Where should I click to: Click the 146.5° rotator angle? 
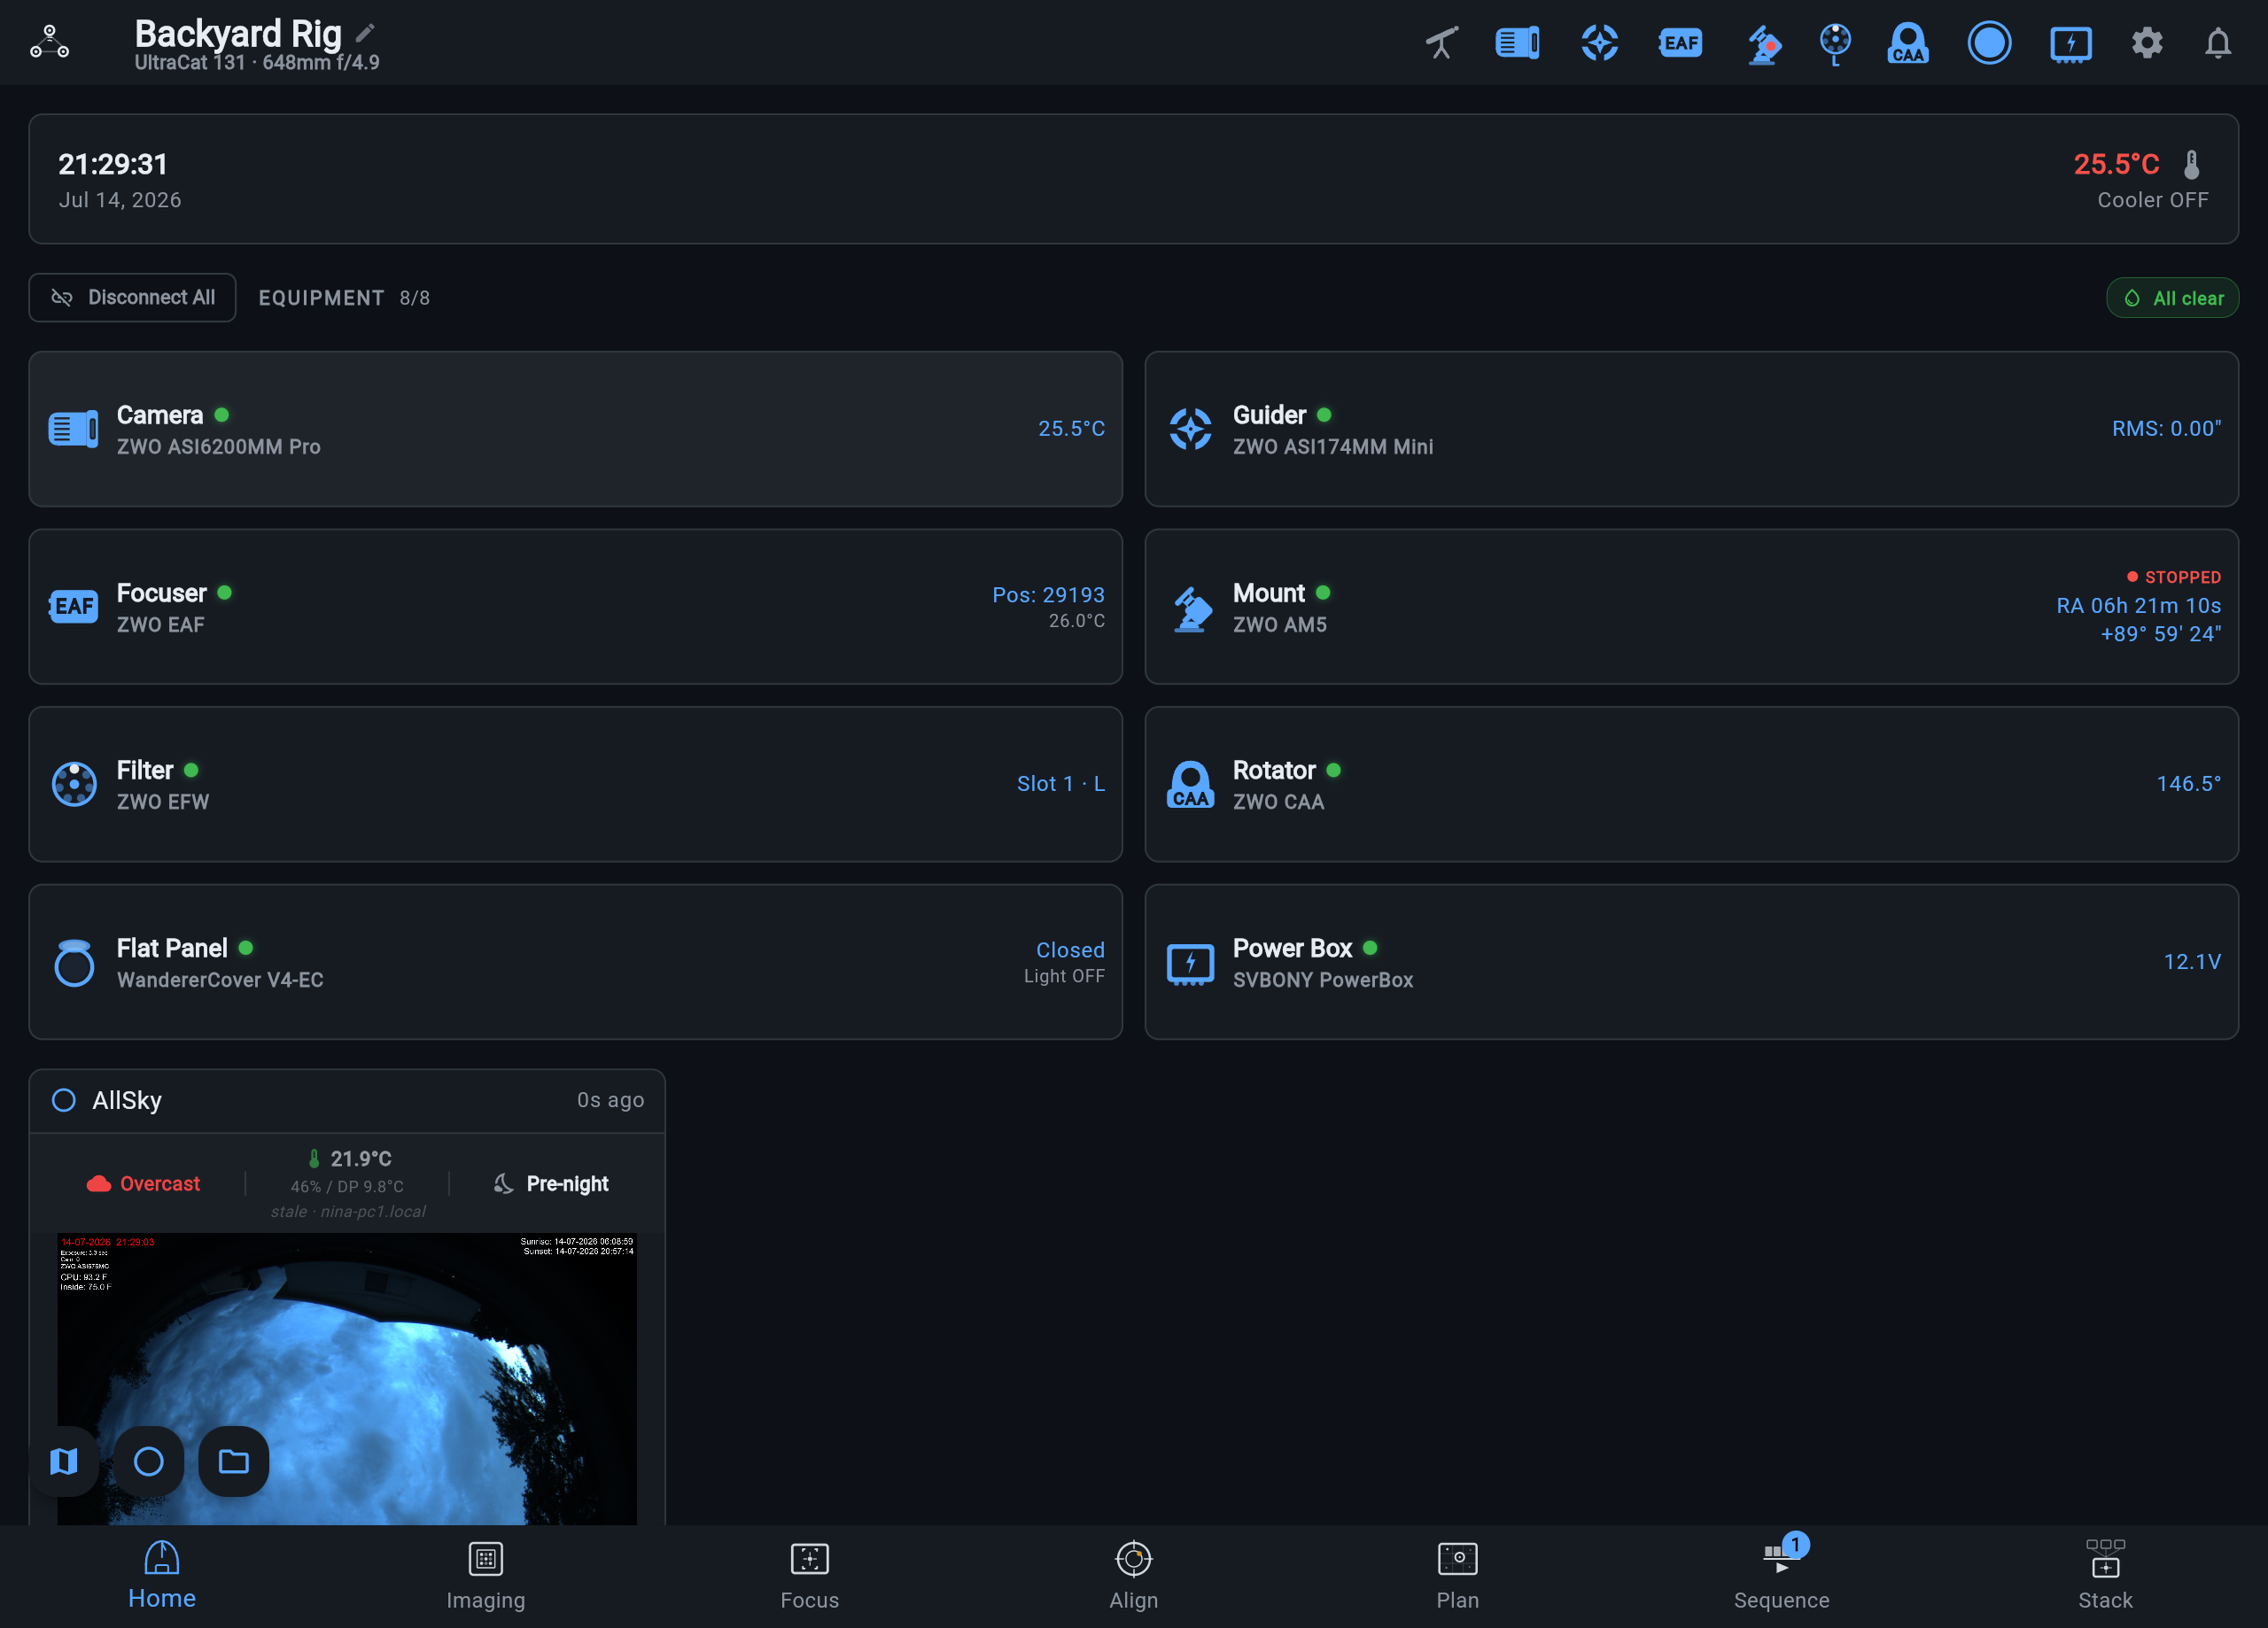[2189, 784]
